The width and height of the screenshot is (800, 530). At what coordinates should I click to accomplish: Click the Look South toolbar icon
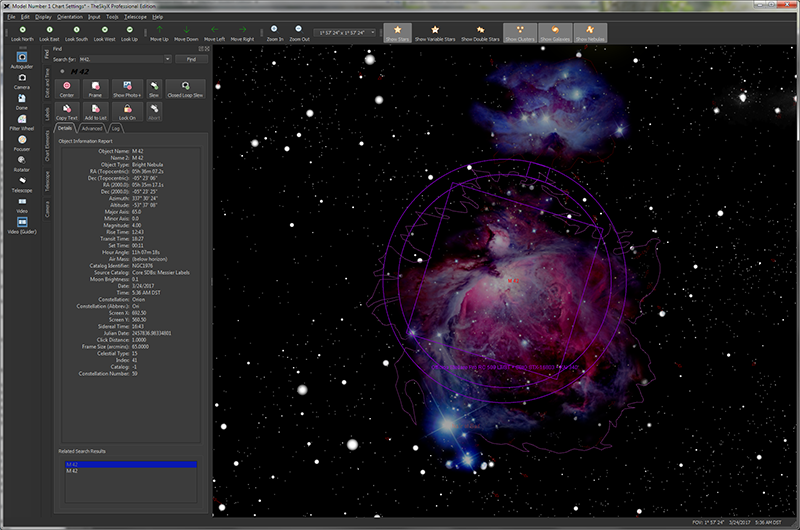[77, 33]
